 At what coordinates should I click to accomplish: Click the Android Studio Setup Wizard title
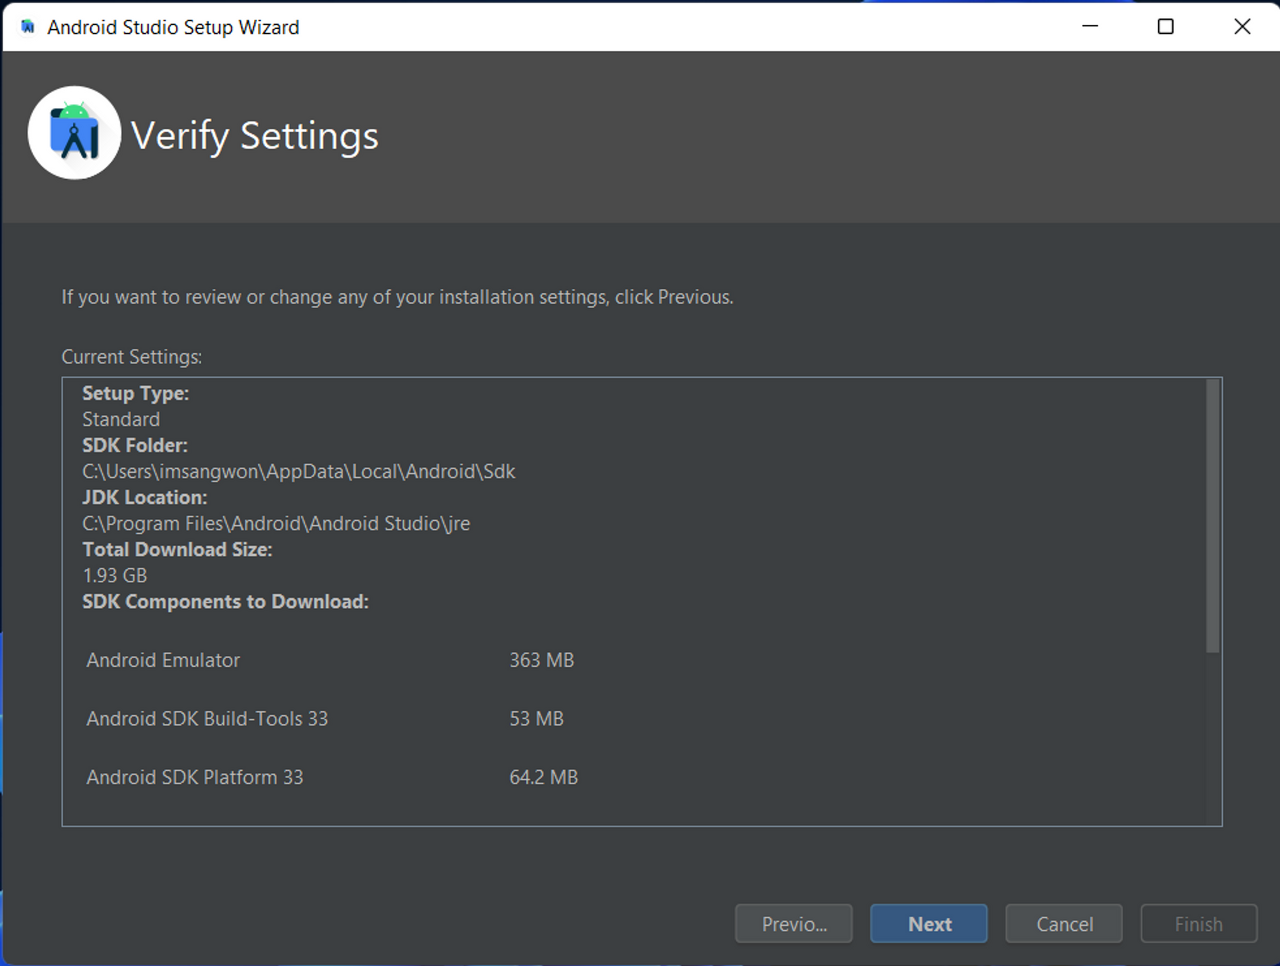[x=173, y=27]
